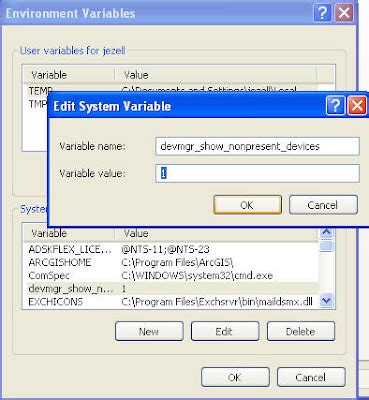369x400 pixels.
Task: Click the maildsmx.dll path value
Action: (x=217, y=302)
